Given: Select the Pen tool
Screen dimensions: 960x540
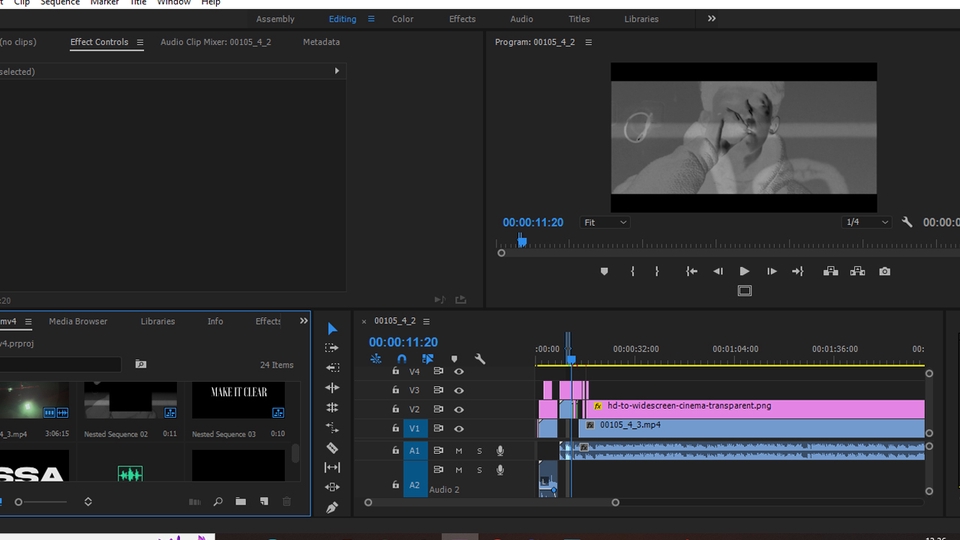Looking at the screenshot, I should (x=332, y=508).
